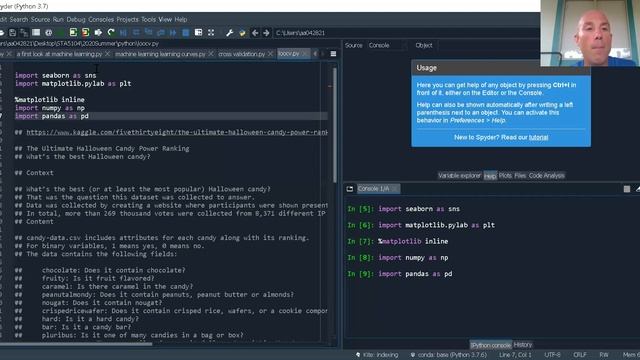The width and height of the screenshot is (640, 360).
Task: Click the Step into function debug icon
Action: [149, 33]
